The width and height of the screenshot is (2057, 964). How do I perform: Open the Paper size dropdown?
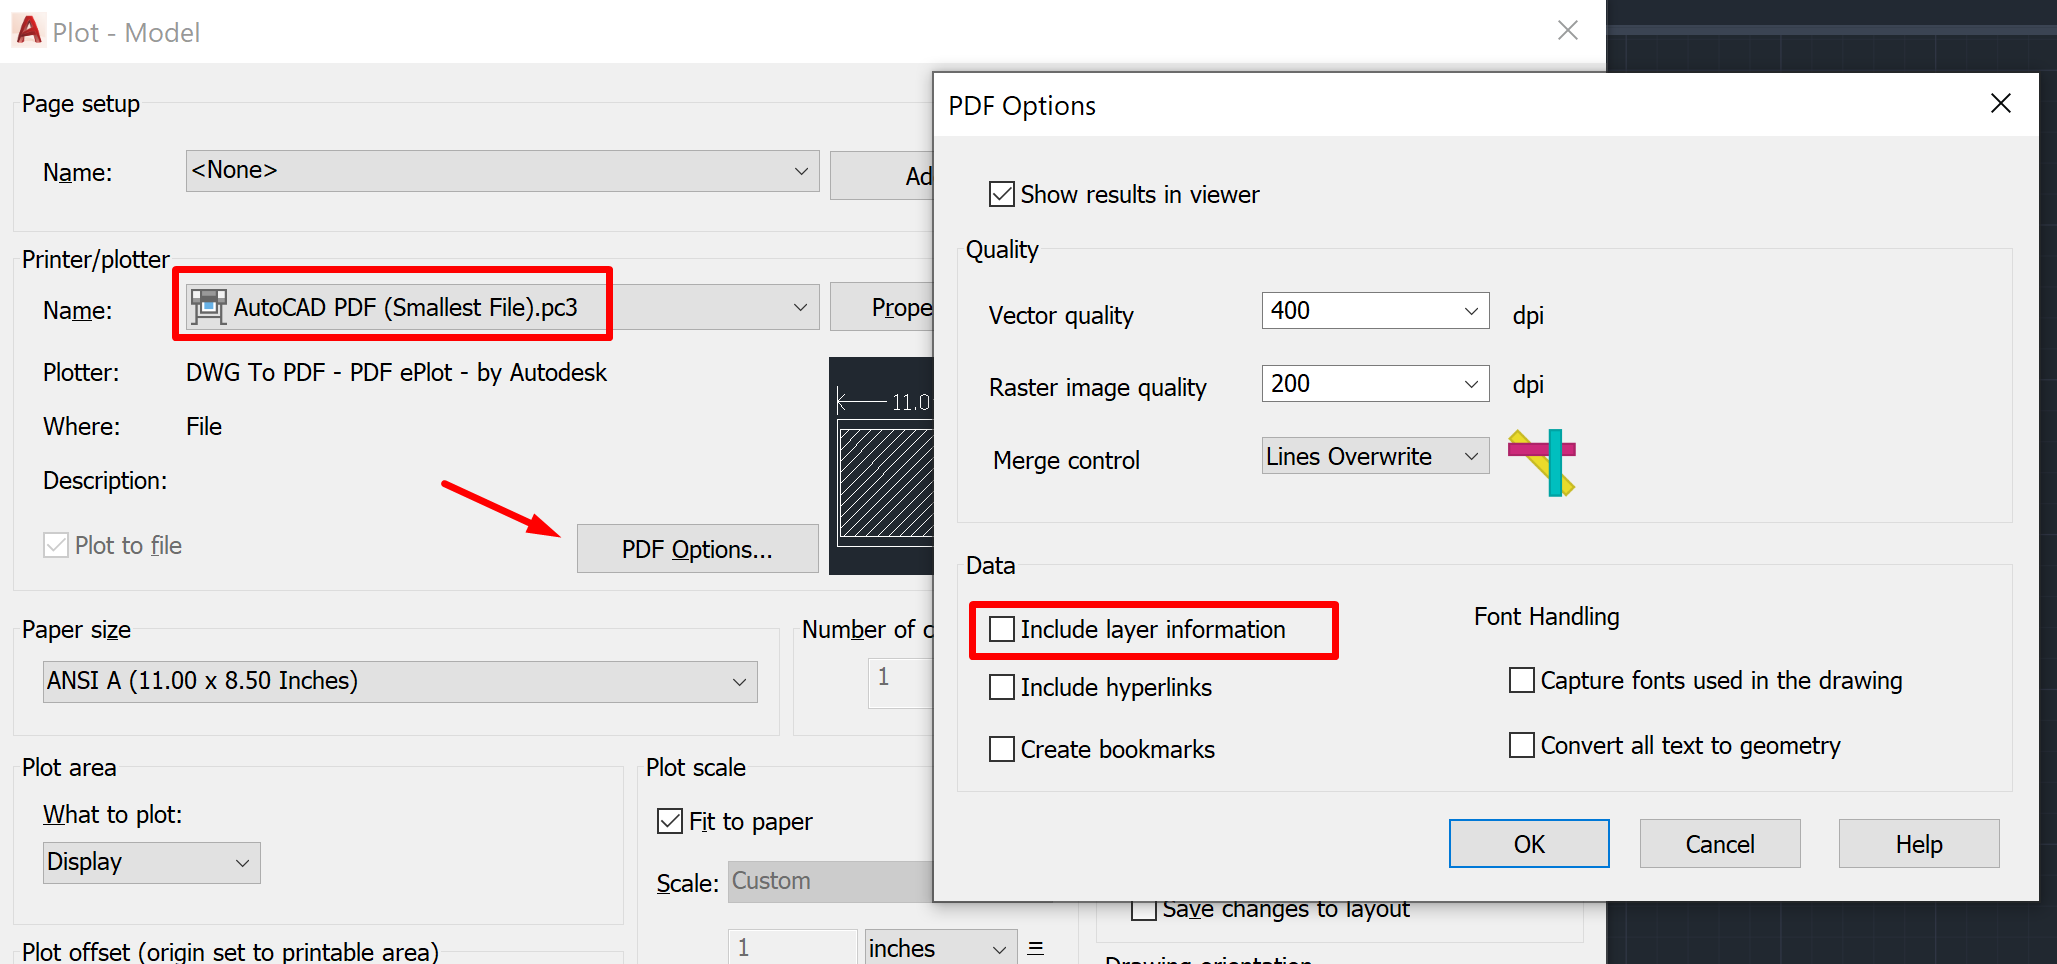coord(739,681)
